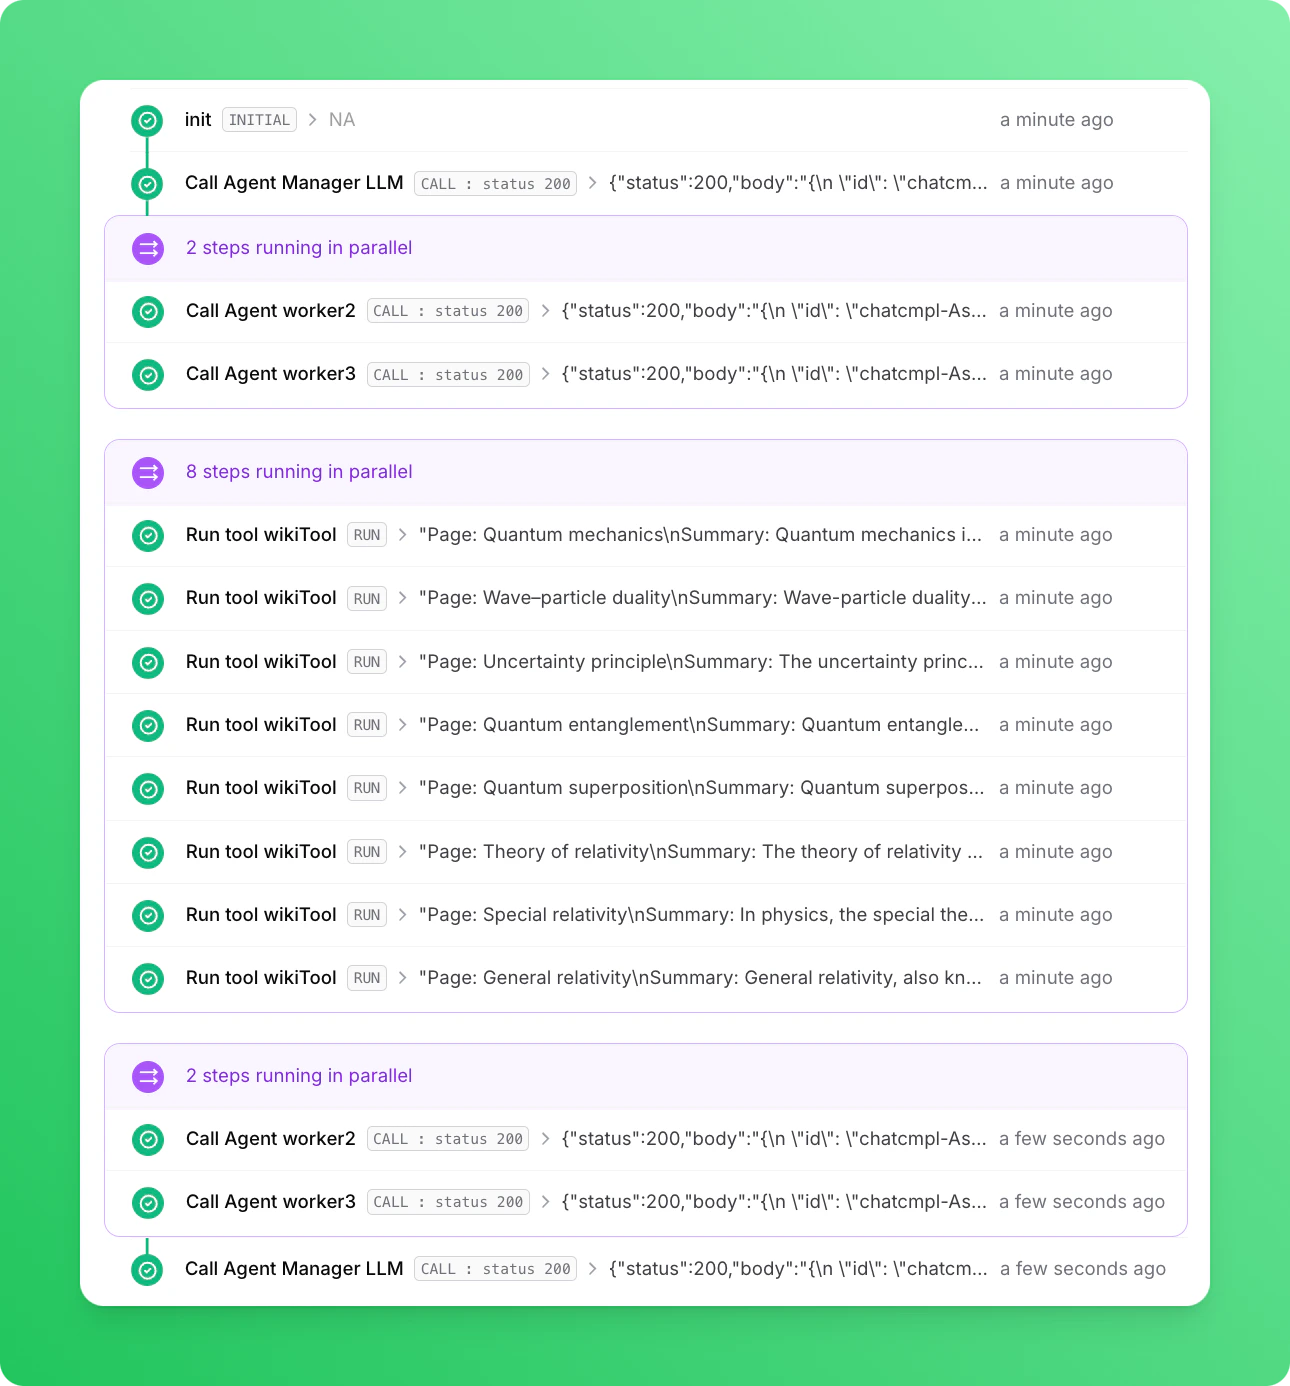Screen dimensions: 1290x1386
Task: Click the "Page: Quantum entanglement" summary text
Action: [699, 725]
